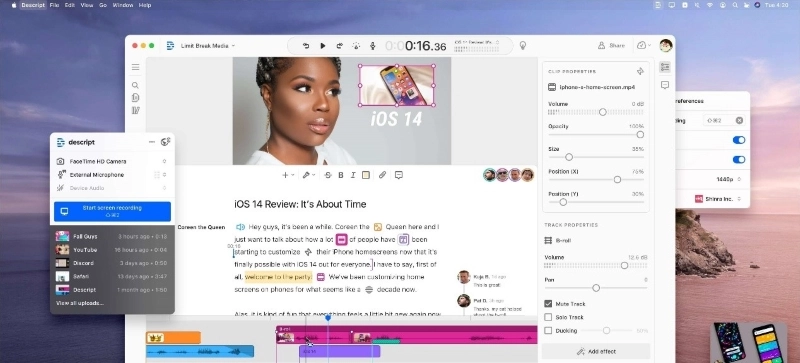
Task: Click the lightbulb icon near timer
Action: click(522, 45)
